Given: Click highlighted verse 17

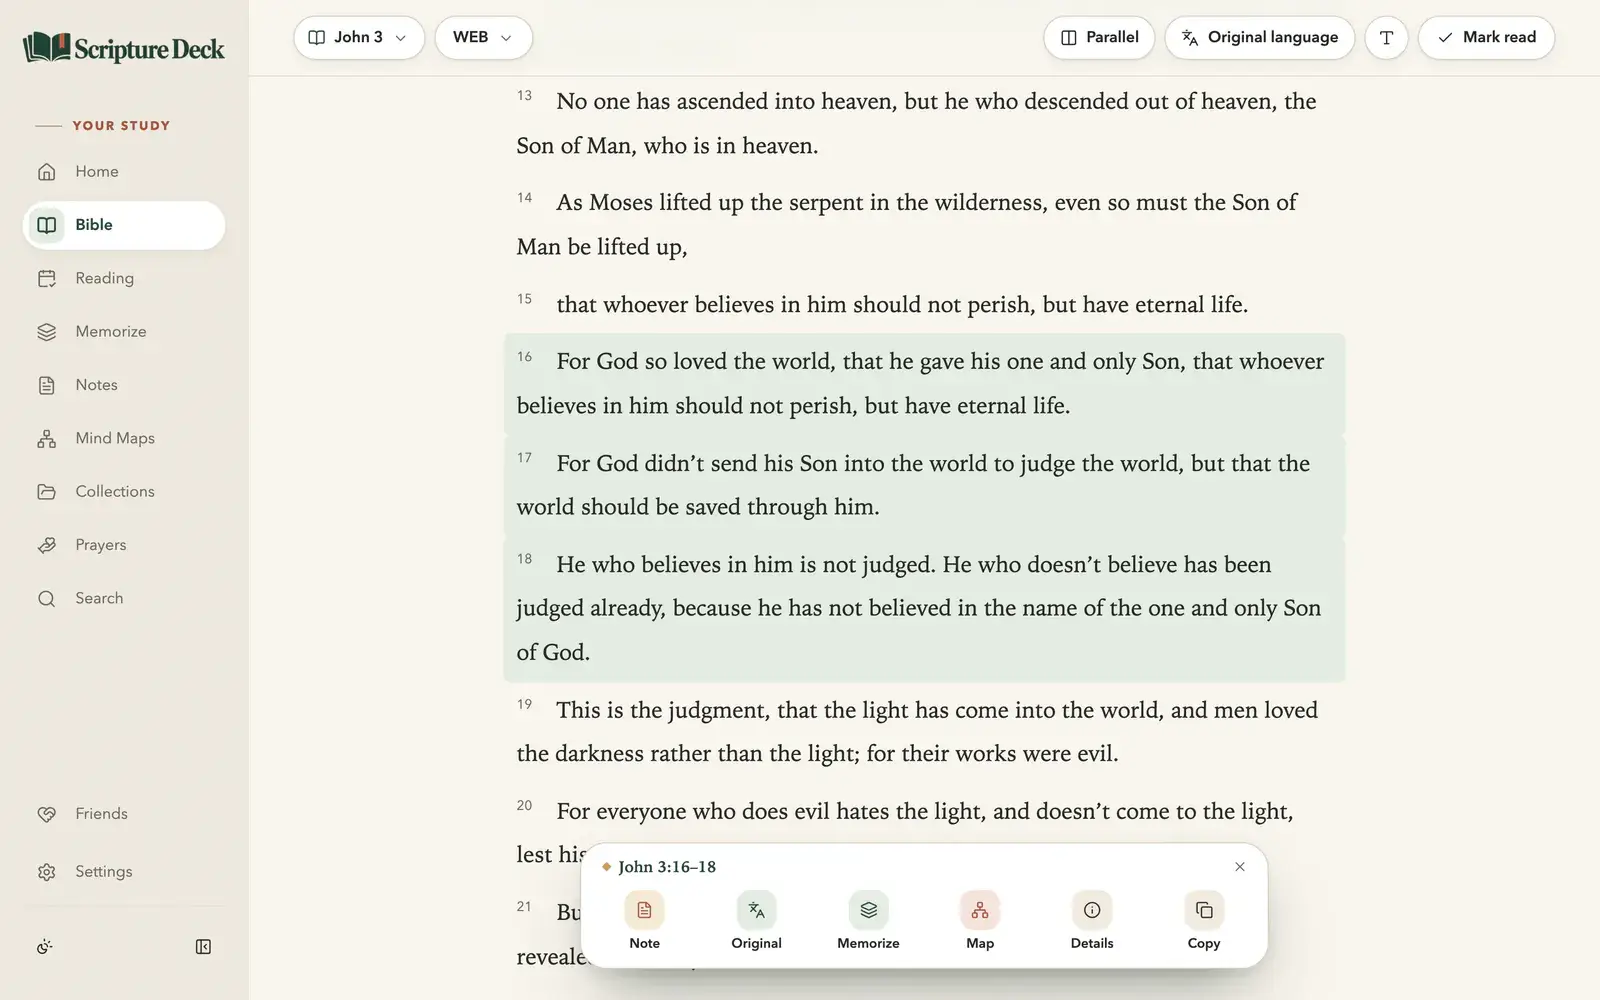Looking at the screenshot, I should (x=925, y=485).
